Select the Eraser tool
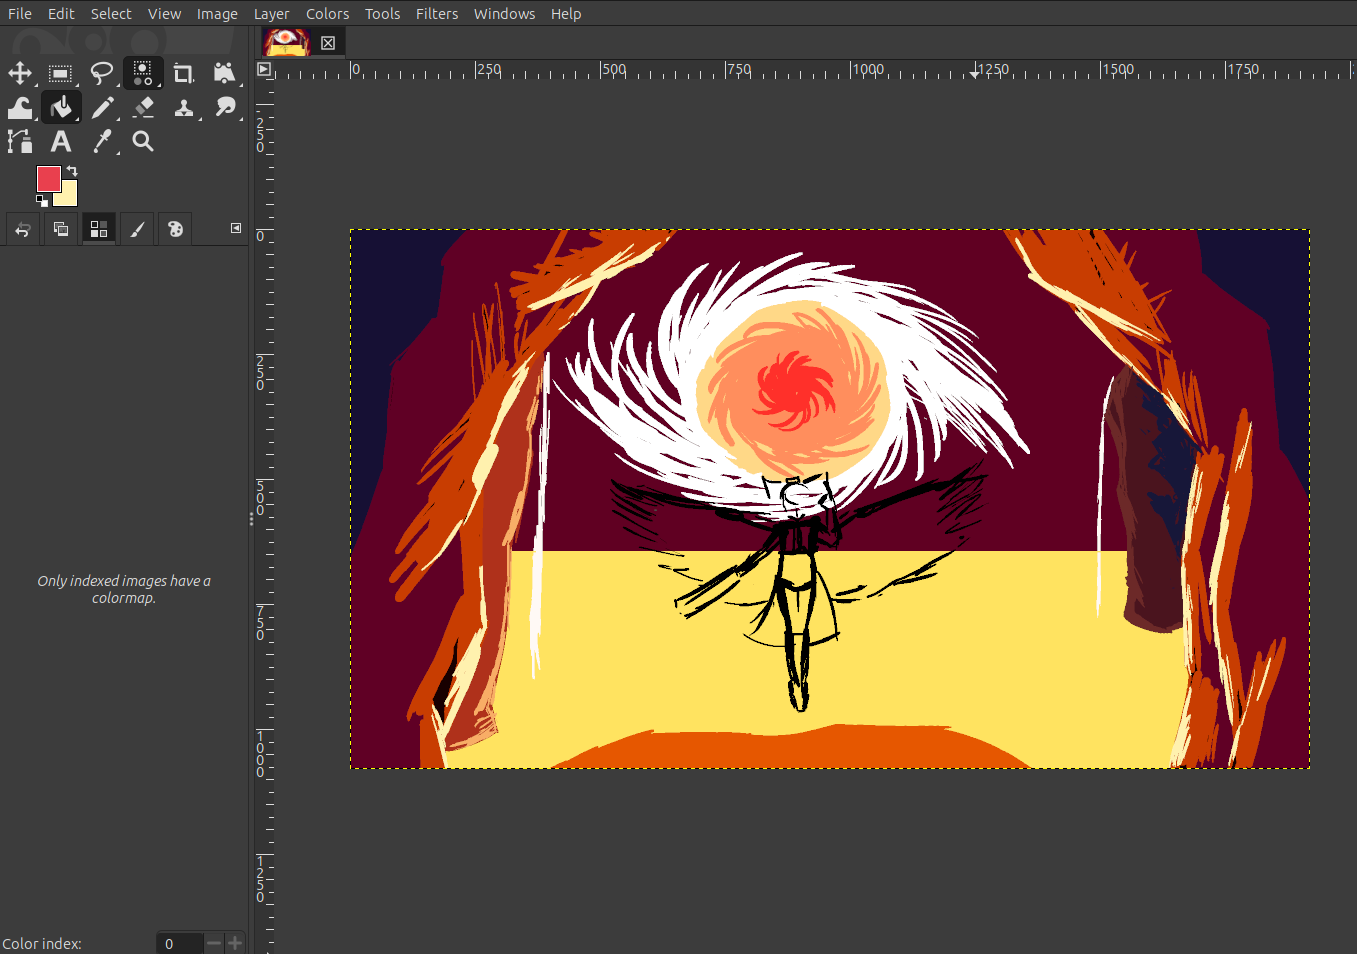This screenshot has width=1357, height=954. tap(143, 107)
